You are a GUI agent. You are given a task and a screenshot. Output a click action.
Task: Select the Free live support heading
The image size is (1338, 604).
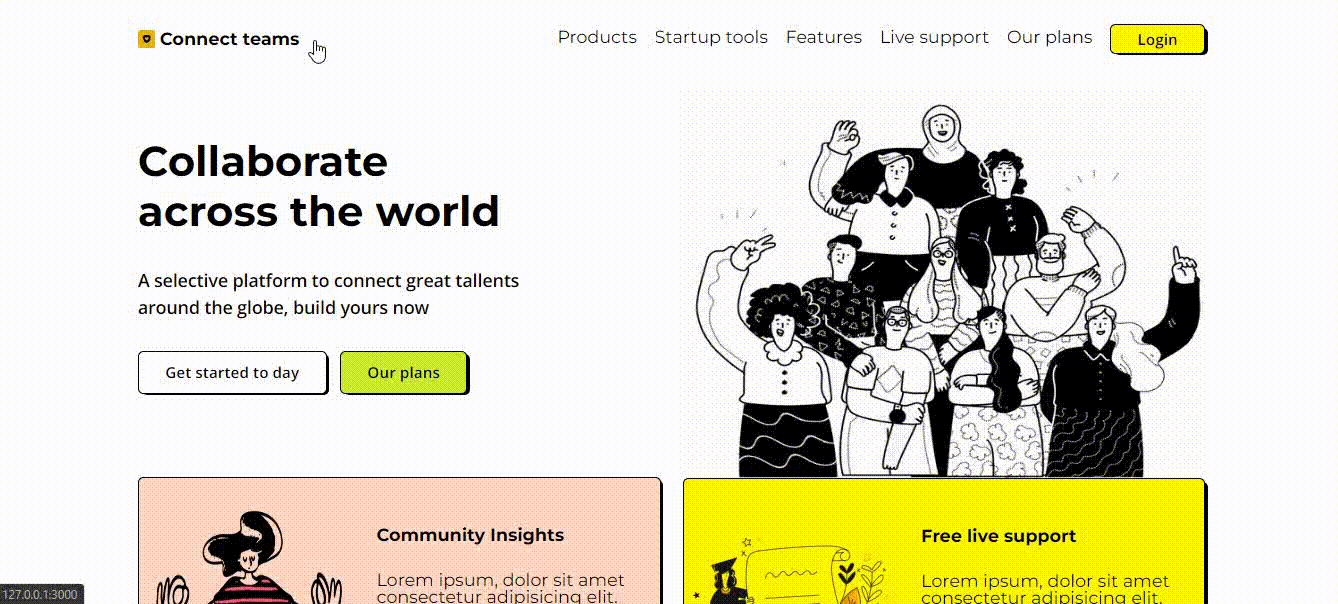point(998,536)
